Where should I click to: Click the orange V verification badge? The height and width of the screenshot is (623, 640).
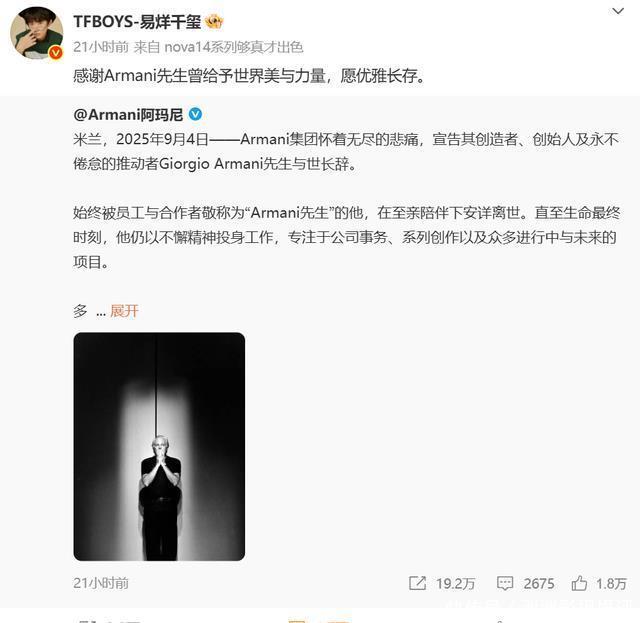(x=56, y=52)
